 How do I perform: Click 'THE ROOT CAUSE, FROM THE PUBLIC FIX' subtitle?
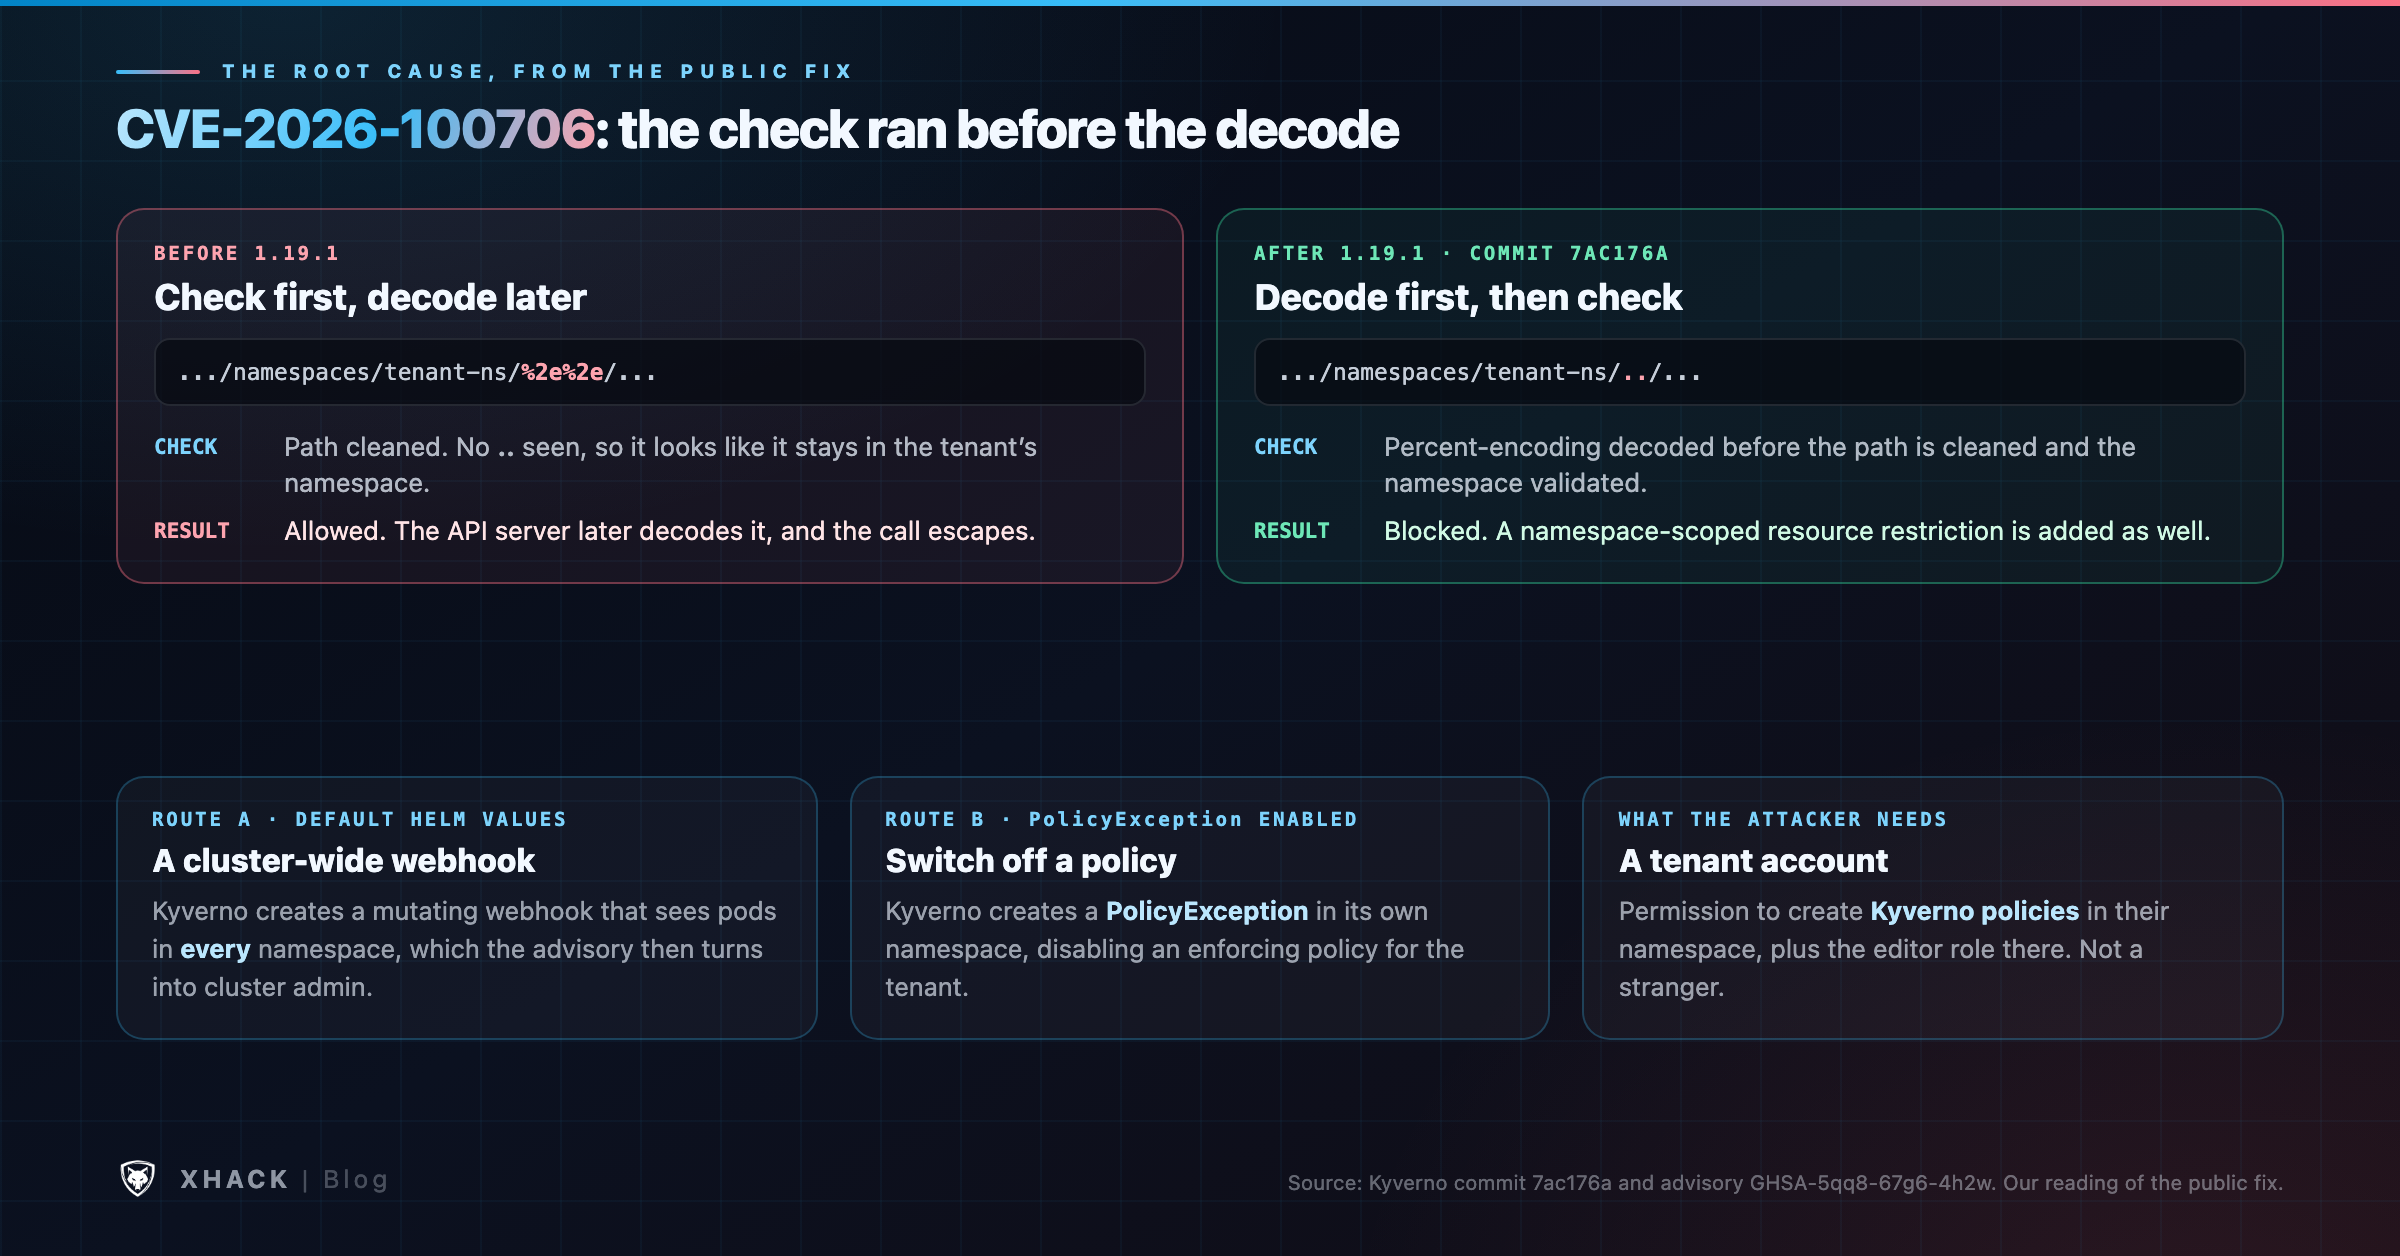tap(538, 72)
